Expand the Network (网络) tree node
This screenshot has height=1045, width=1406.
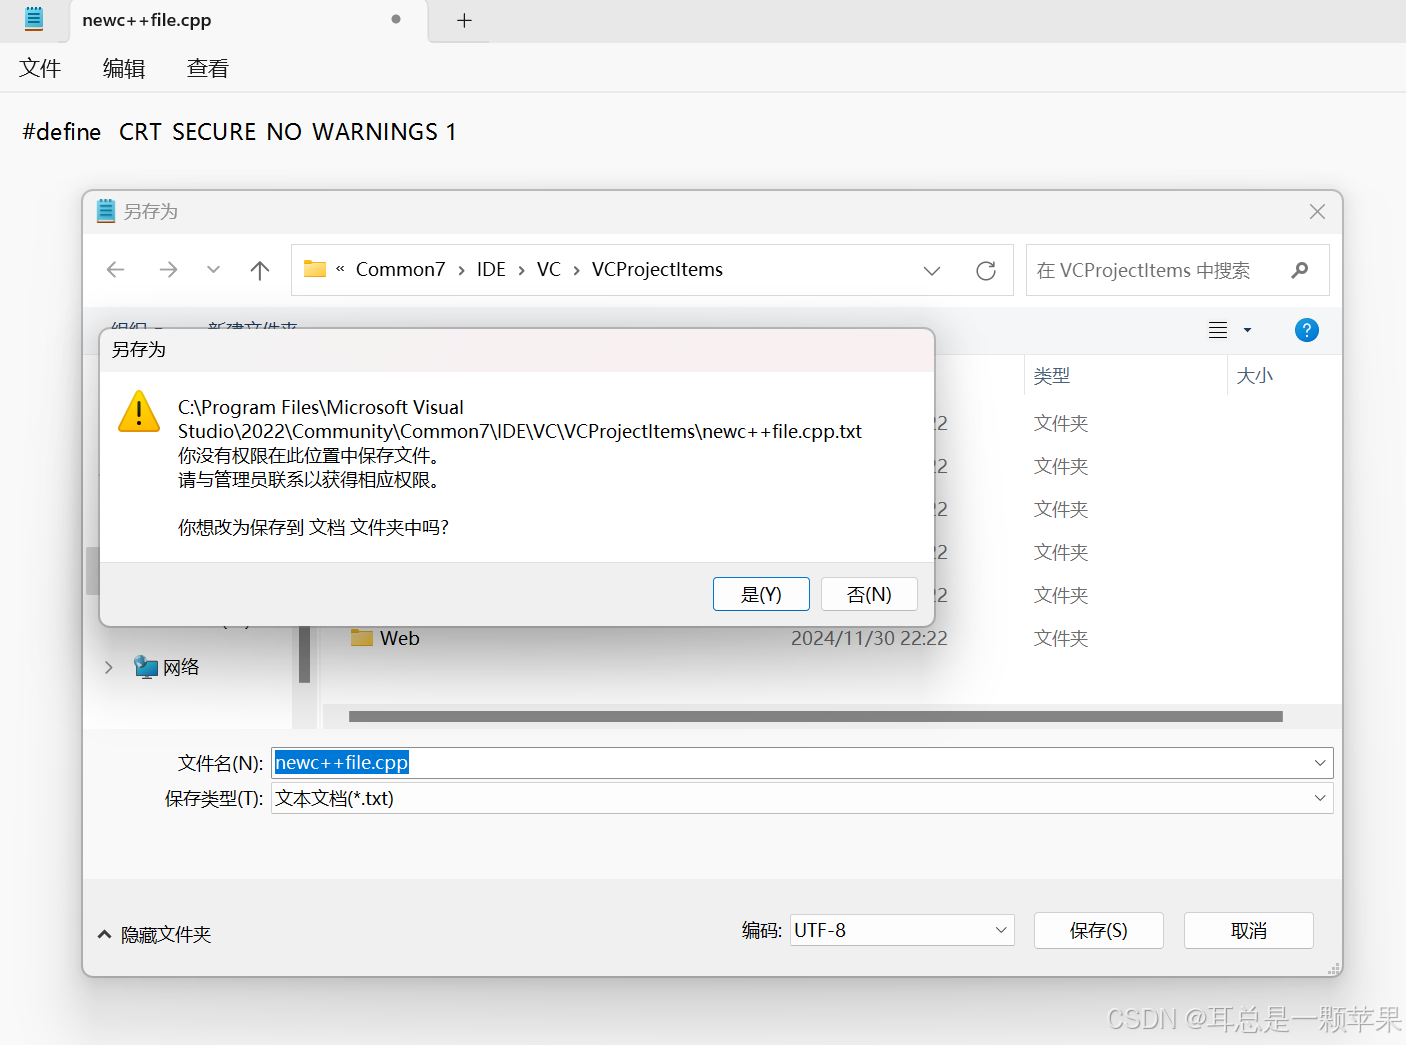[x=109, y=667]
